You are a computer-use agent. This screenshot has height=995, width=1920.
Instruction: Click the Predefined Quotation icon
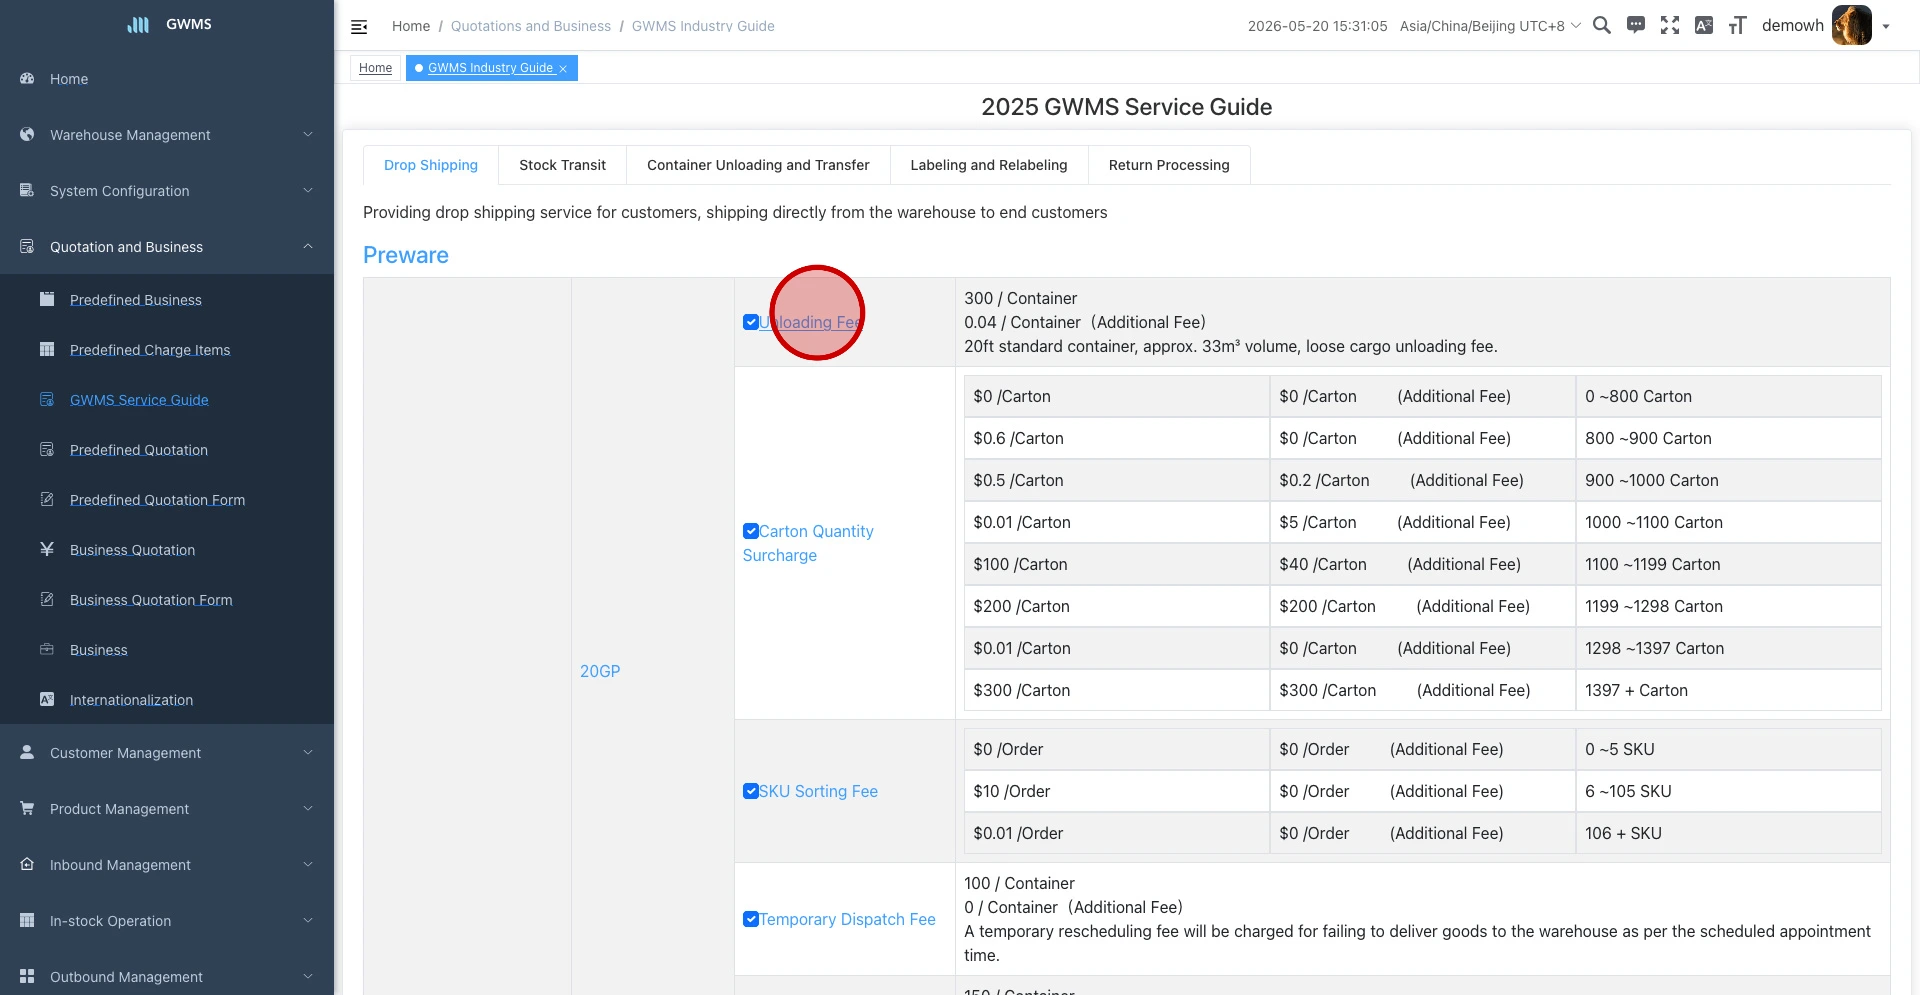(47, 449)
